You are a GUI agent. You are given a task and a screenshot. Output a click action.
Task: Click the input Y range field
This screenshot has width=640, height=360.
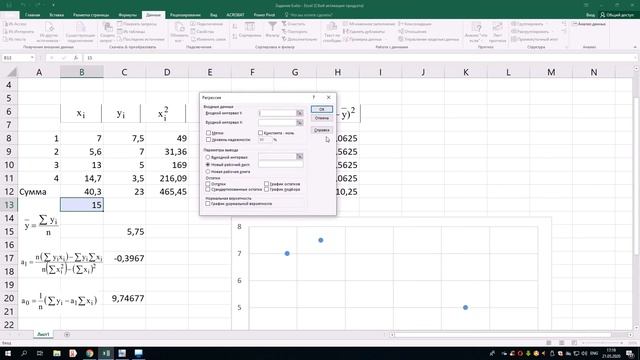277,113
